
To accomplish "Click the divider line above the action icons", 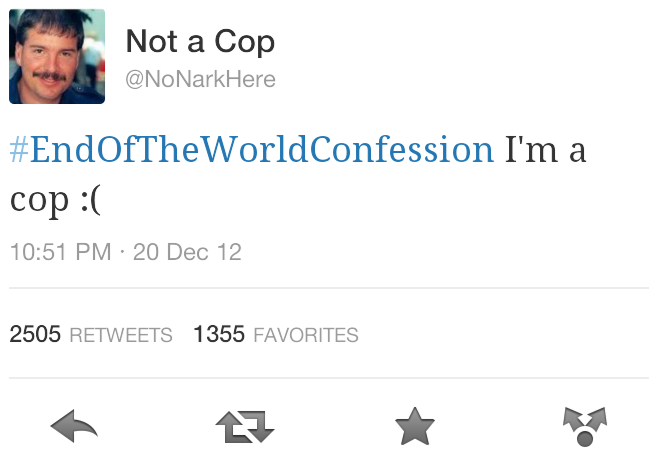I will (x=329, y=378).
